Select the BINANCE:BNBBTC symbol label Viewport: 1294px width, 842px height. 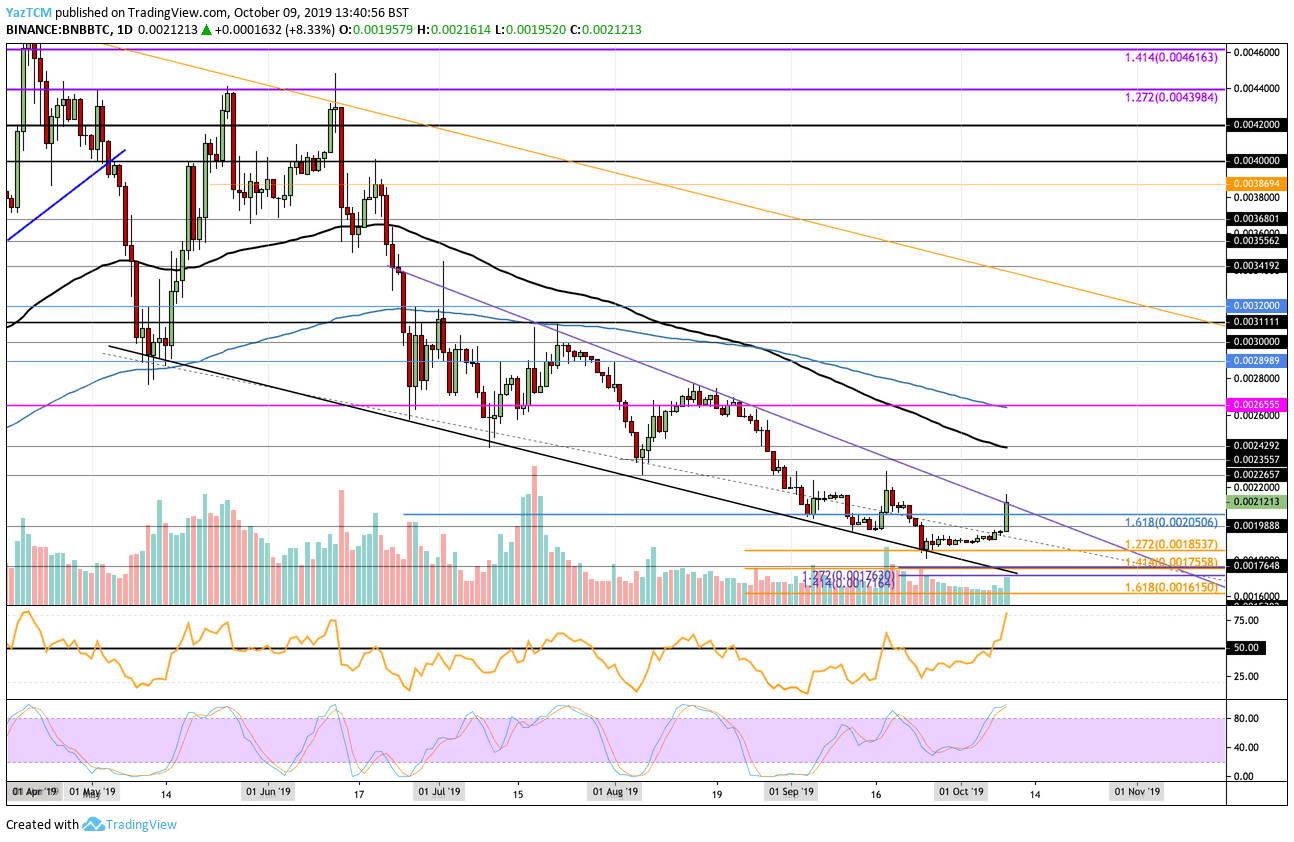click(59, 30)
